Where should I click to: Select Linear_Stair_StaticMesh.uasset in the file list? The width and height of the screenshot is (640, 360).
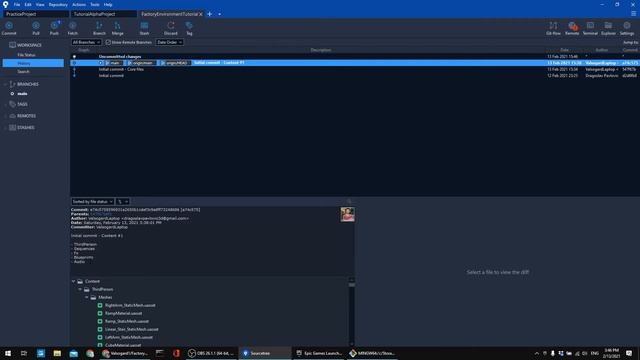(x=131, y=329)
